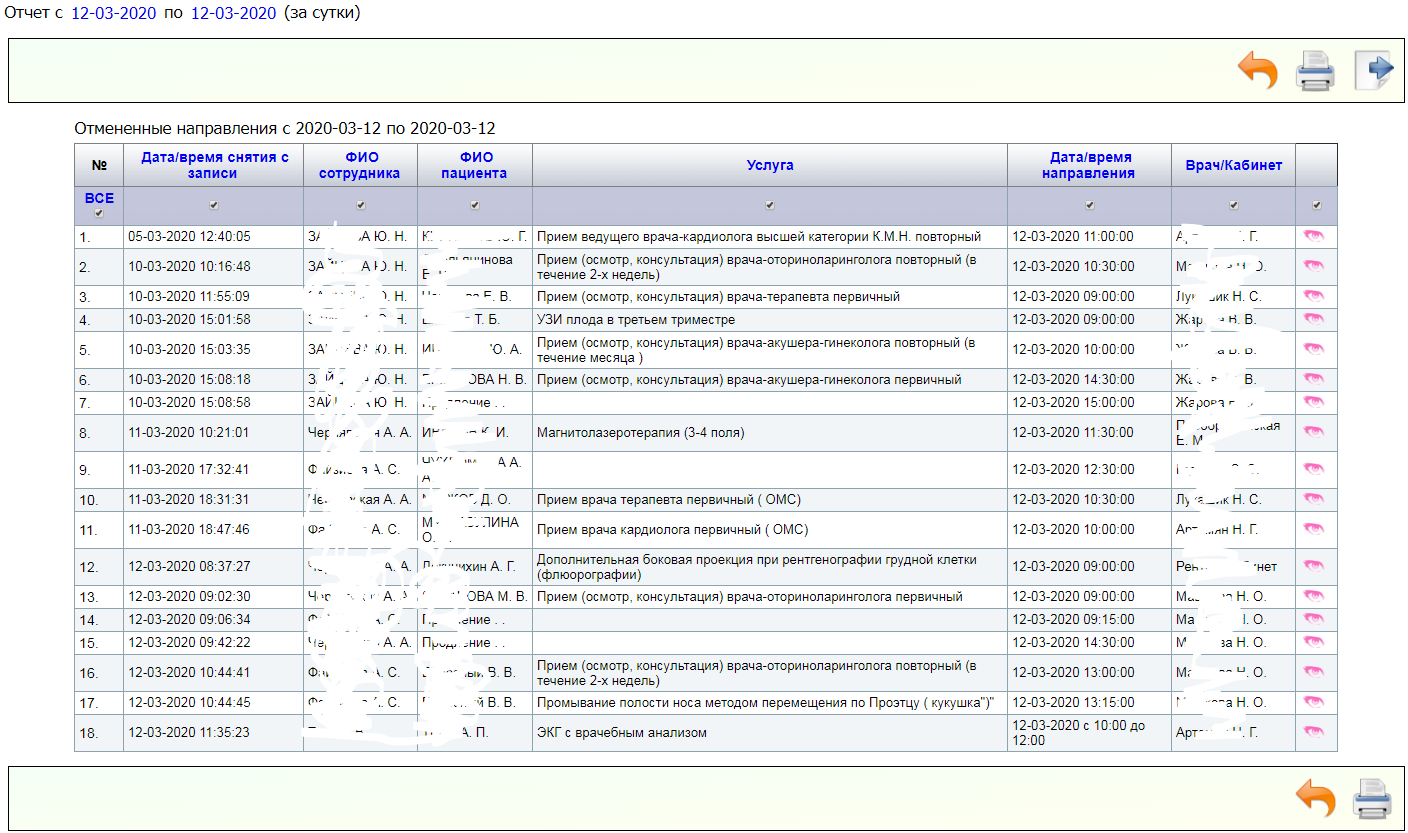This screenshot has height=833, width=1408.
Task: Click the 'Дата/время направления' column header
Action: tap(1089, 165)
